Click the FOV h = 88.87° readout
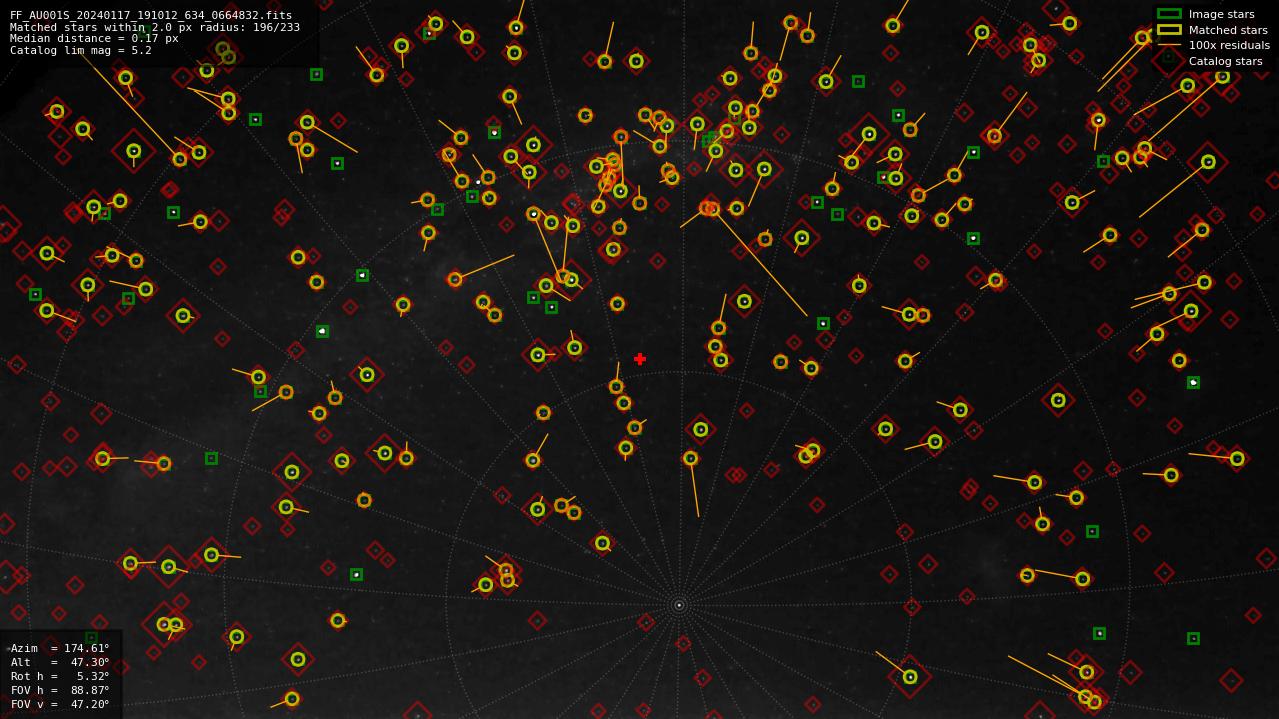This screenshot has height=719, width=1279. coord(60,690)
